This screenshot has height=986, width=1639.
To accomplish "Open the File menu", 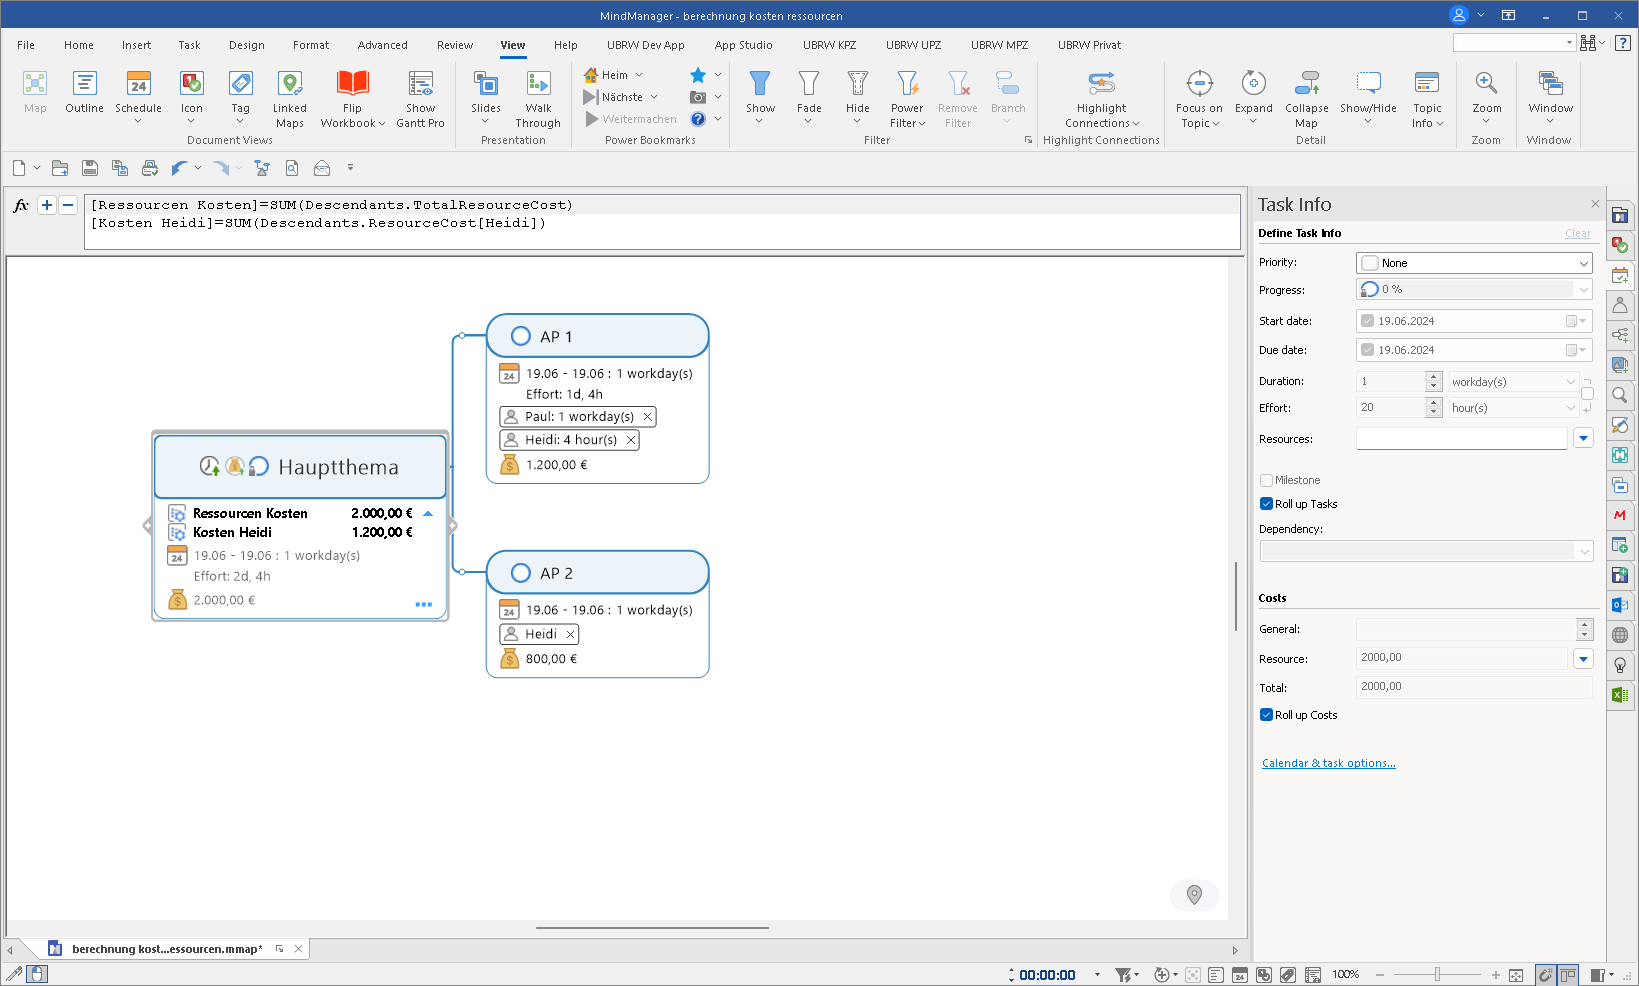I will pyautogui.click(x=26, y=45).
